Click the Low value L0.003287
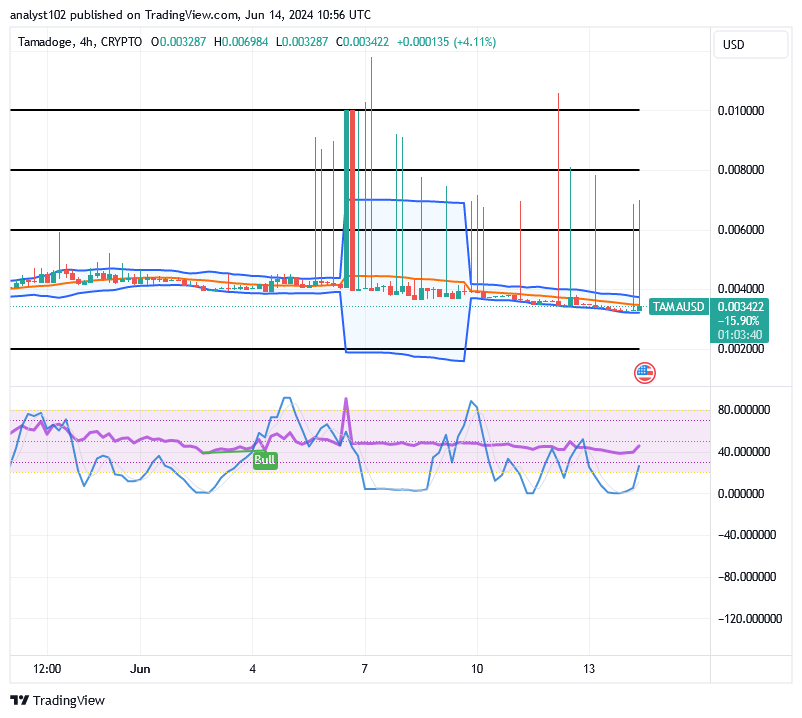The height and width of the screenshot is (718, 802). (302, 42)
